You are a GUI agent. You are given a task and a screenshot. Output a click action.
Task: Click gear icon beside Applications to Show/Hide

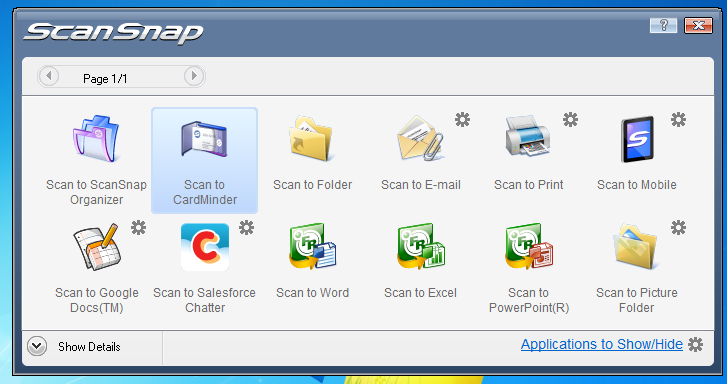tap(695, 345)
